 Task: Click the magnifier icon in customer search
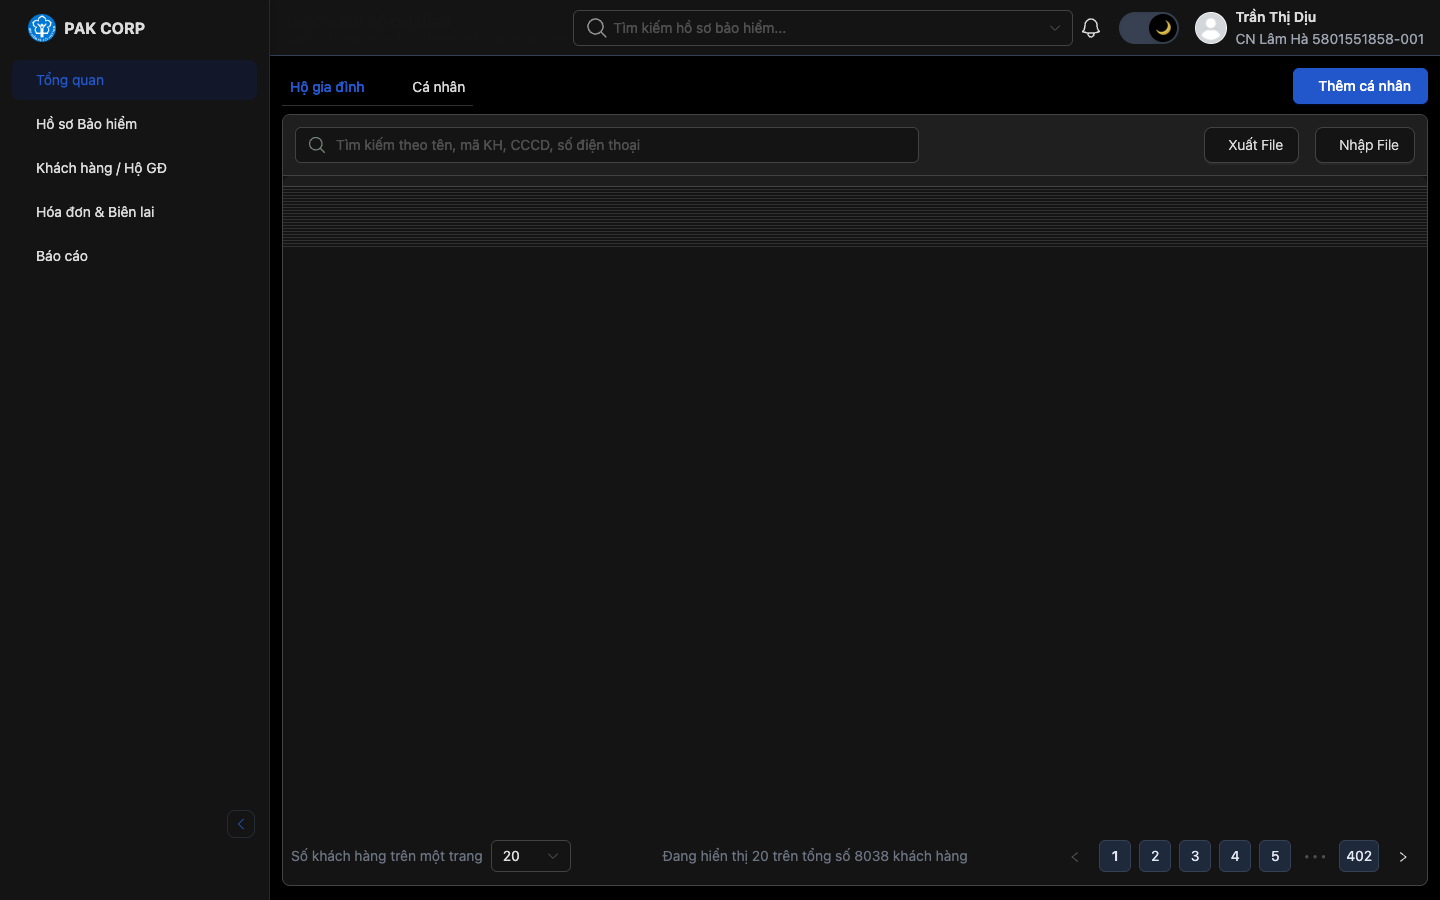click(x=317, y=145)
